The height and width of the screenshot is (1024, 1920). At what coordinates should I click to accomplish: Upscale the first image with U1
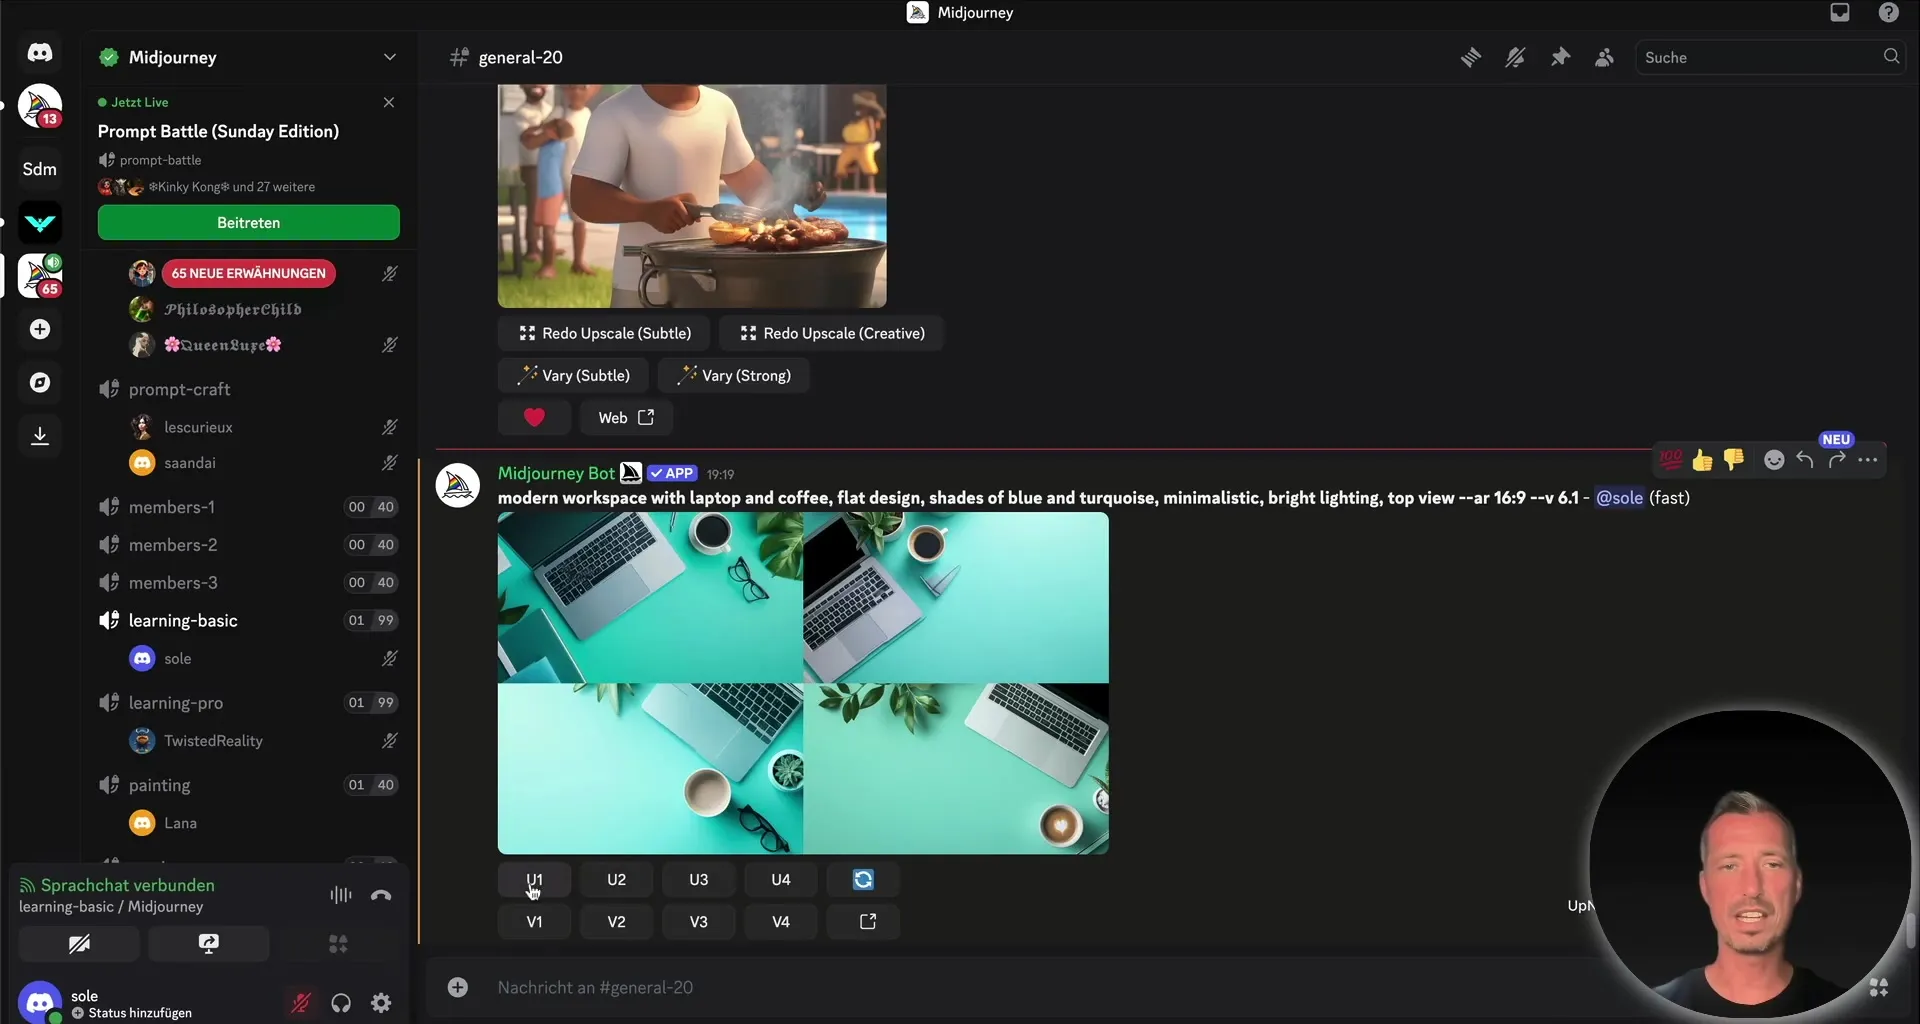pos(534,879)
